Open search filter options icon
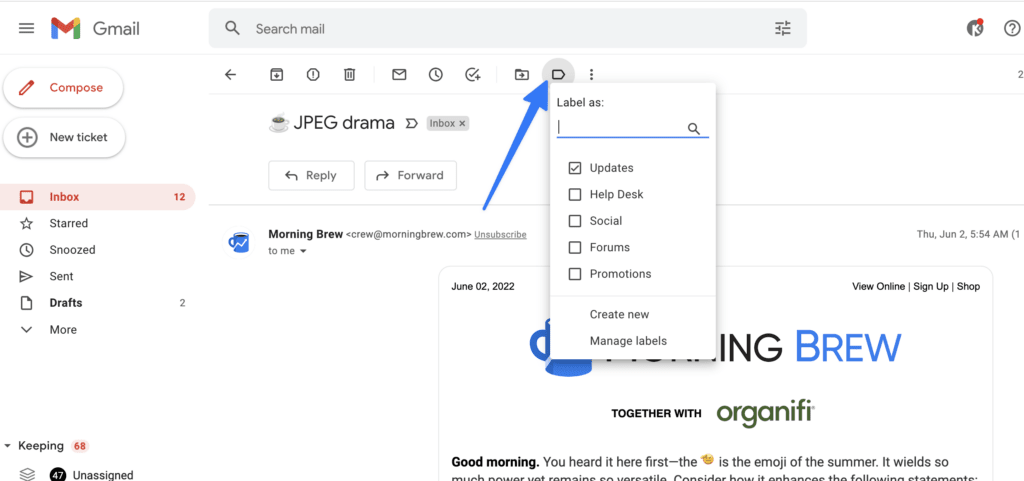Screen dimensions: 1024x481 point(783,29)
